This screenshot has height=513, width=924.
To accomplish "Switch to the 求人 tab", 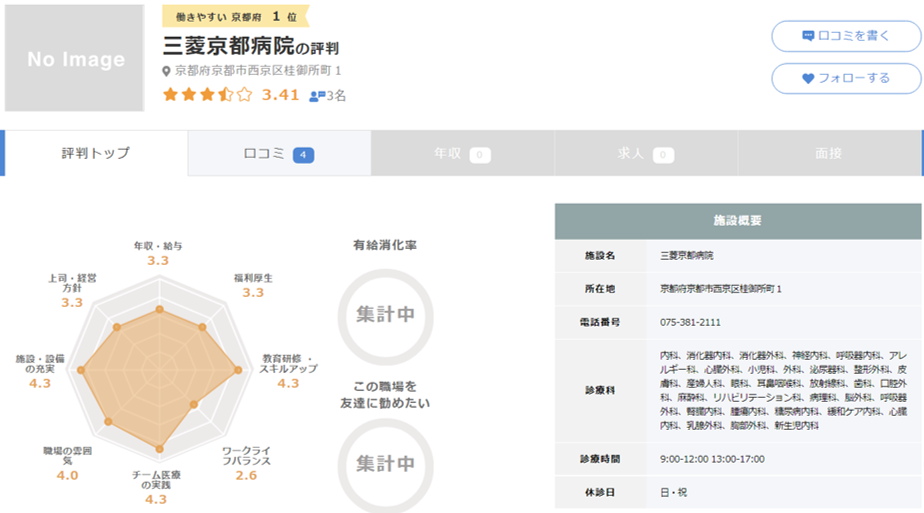I will tap(646, 153).
